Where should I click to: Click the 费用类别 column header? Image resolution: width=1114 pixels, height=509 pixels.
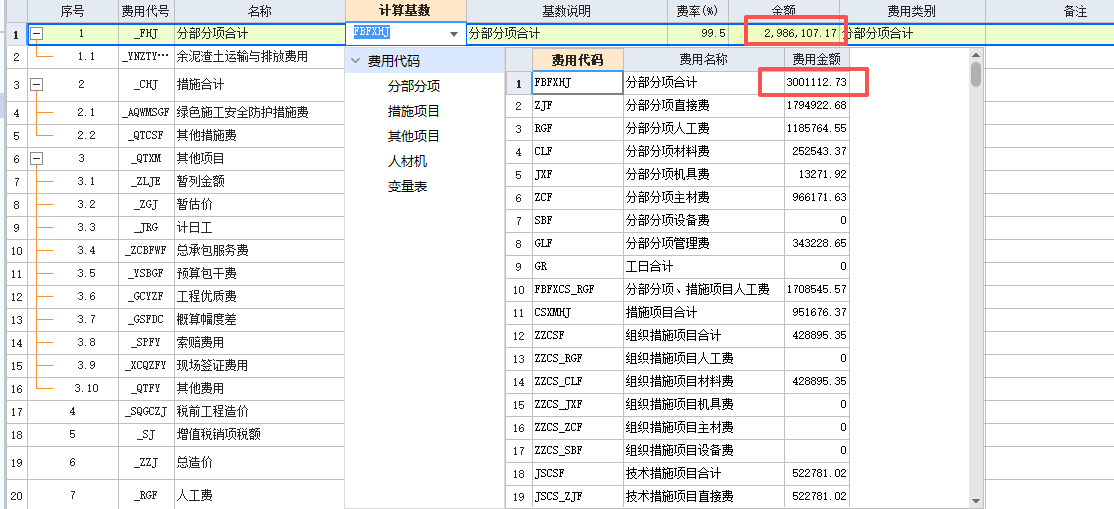tap(912, 11)
